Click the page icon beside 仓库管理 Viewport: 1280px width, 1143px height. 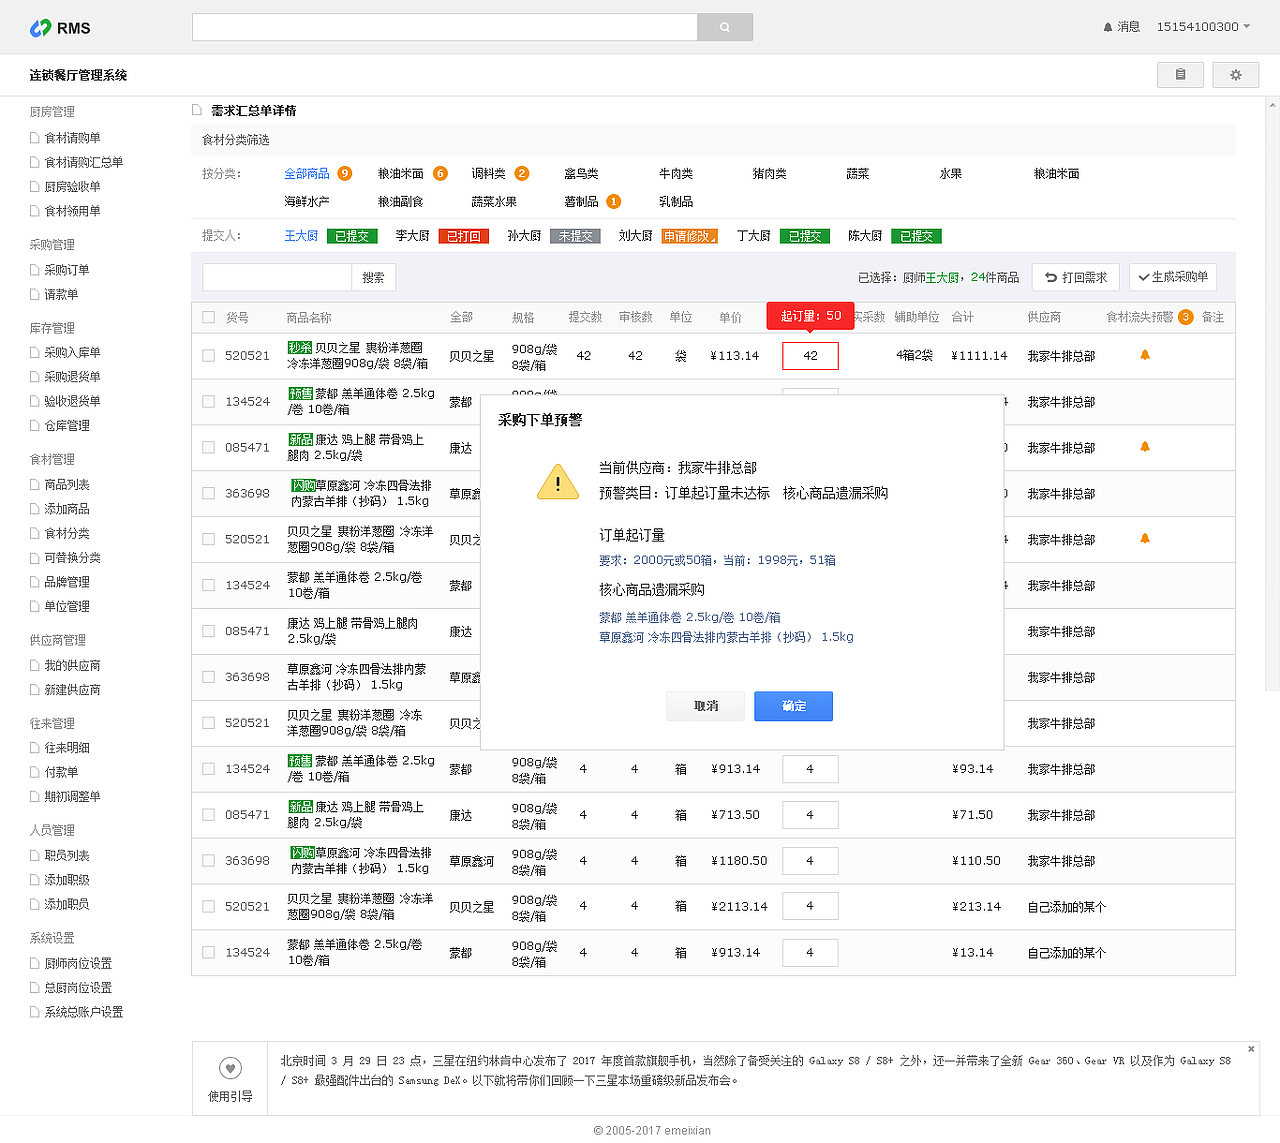tap(35, 426)
